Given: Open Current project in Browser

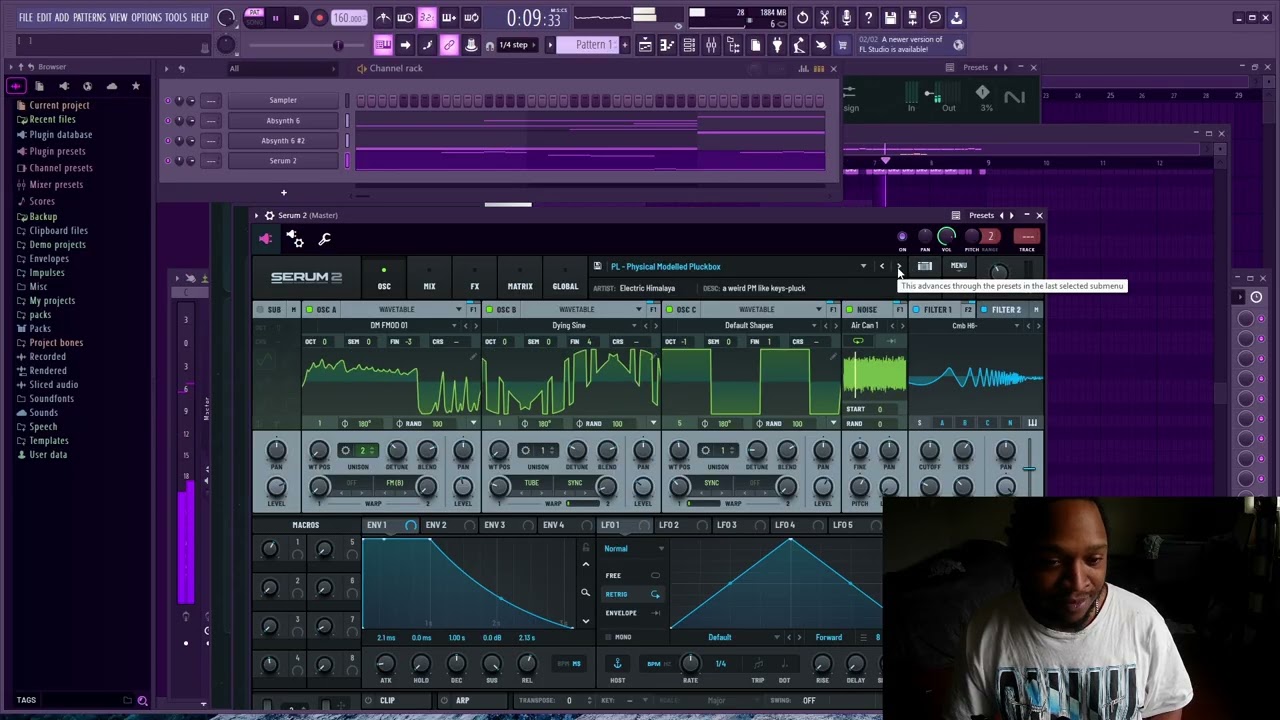Looking at the screenshot, I should 59,105.
